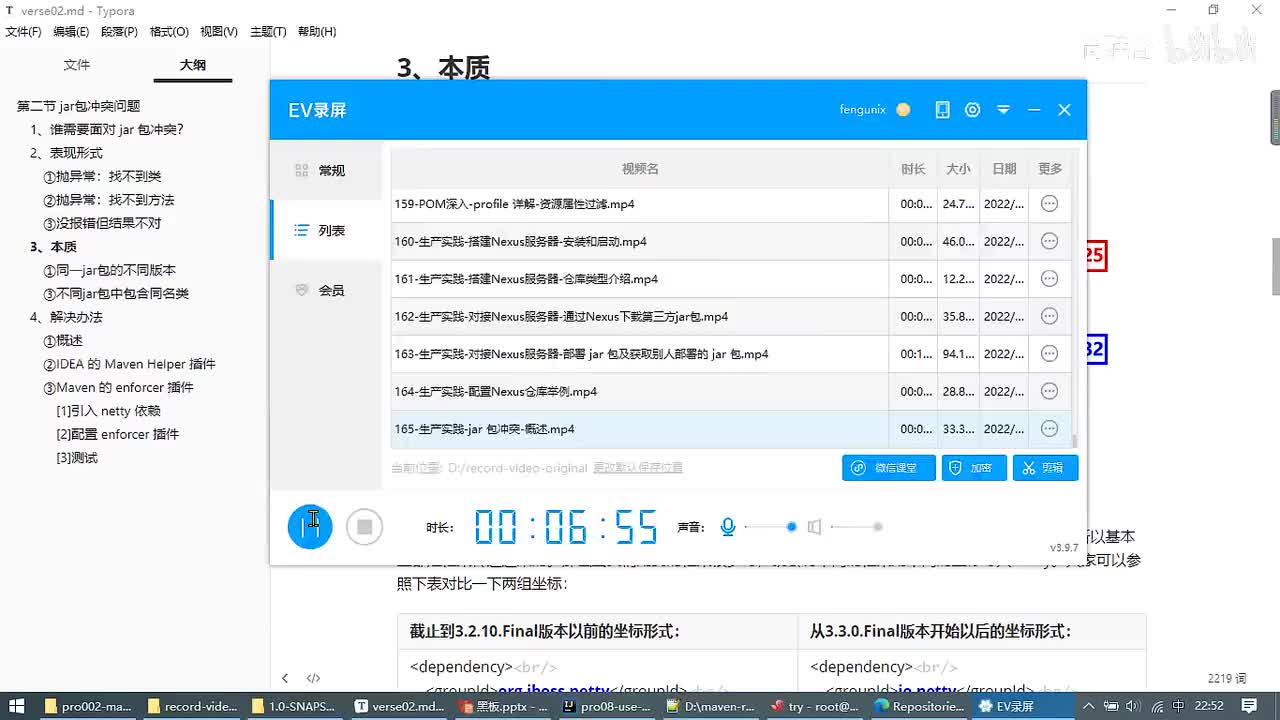Click the gold member coin icon next to fengunix
The image size is (1280, 720).
903,110
